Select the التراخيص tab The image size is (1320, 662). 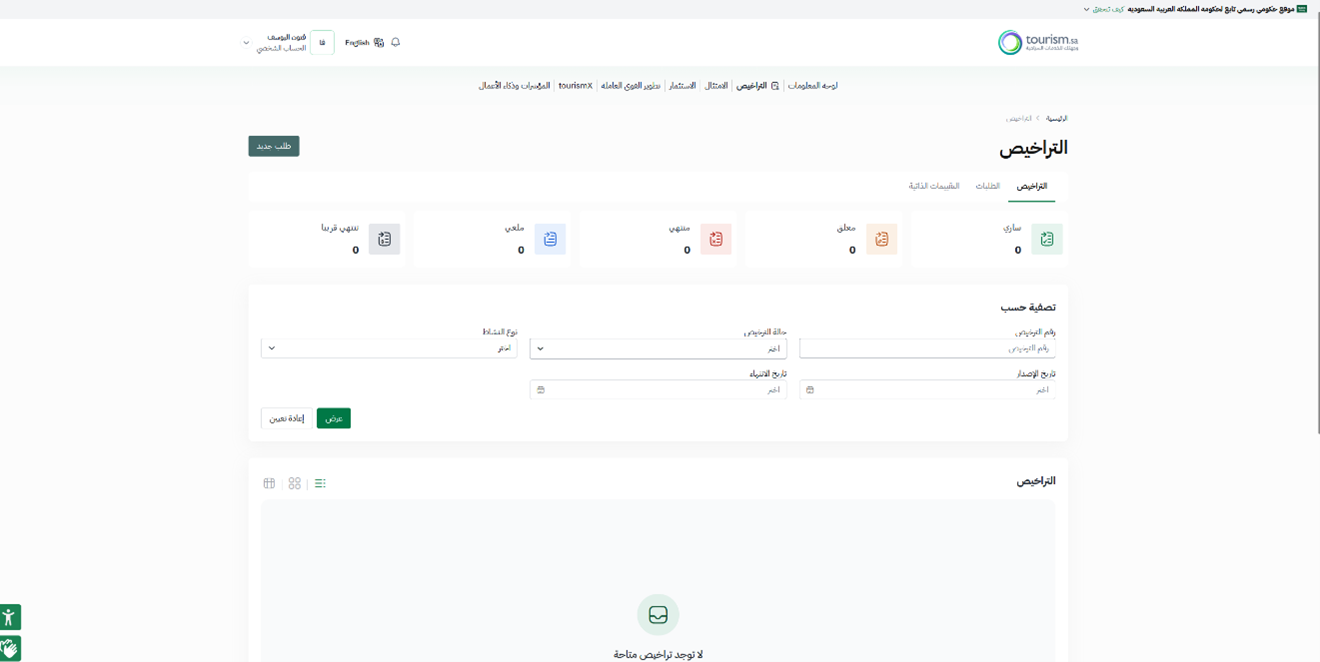click(1031, 186)
